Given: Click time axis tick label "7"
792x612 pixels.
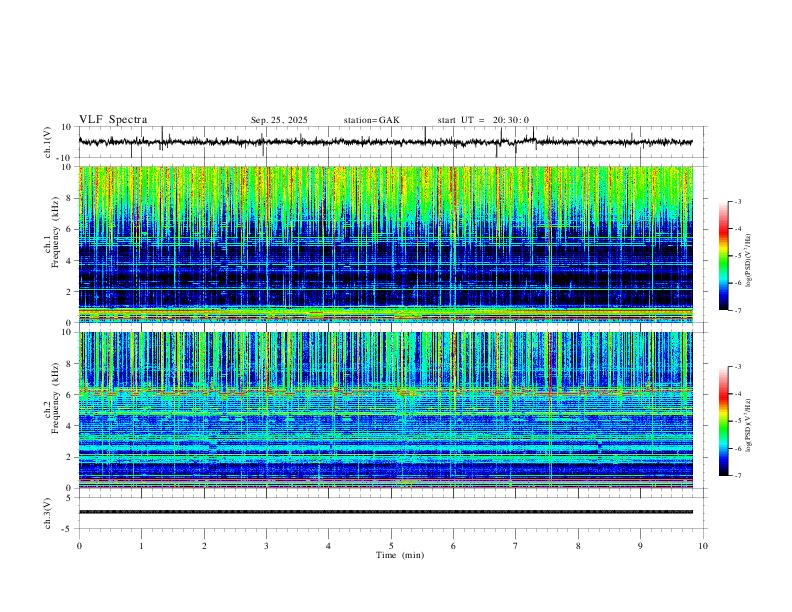Looking at the screenshot, I should pyautogui.click(x=516, y=546).
